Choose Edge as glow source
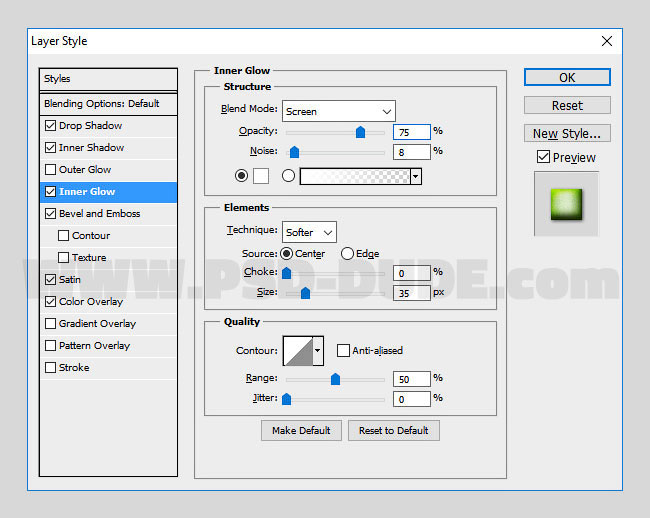 coord(347,253)
